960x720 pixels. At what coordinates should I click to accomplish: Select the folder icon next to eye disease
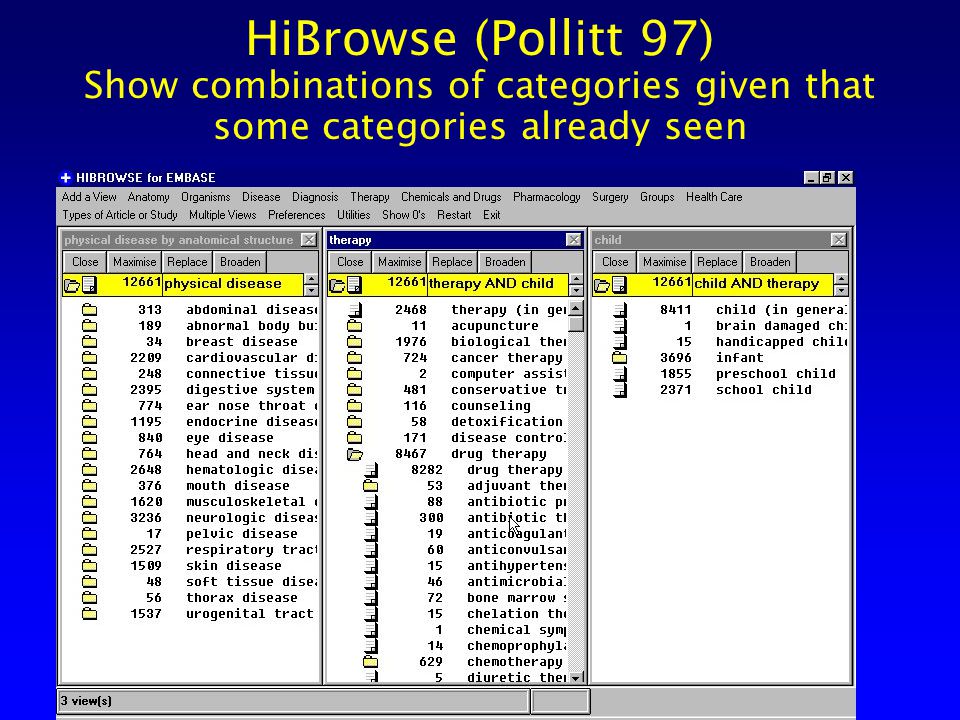89,437
